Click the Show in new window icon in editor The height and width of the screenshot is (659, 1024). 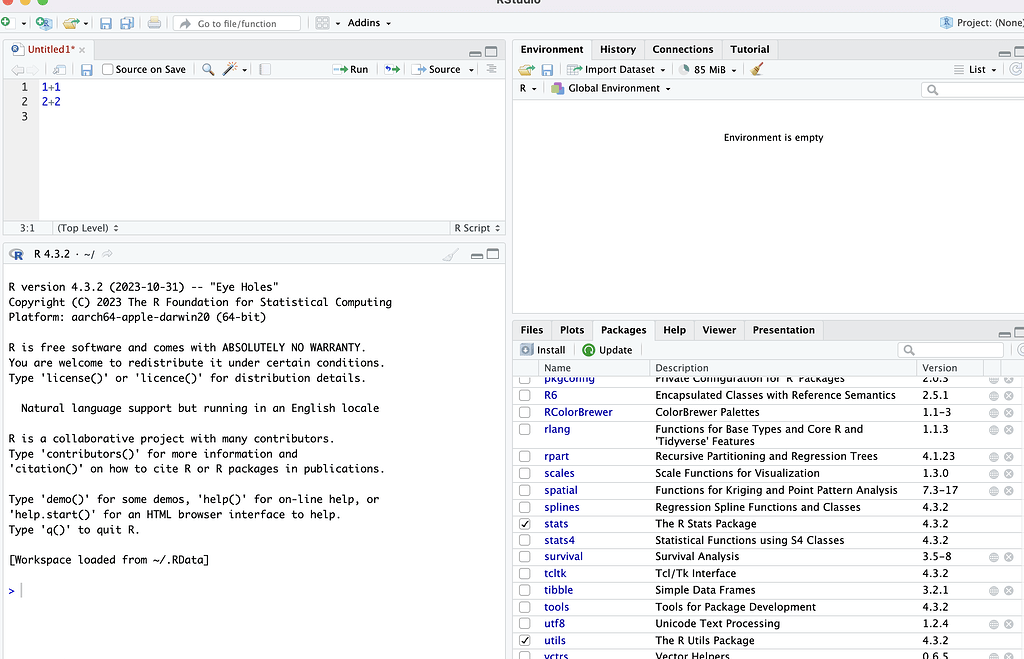coord(59,69)
